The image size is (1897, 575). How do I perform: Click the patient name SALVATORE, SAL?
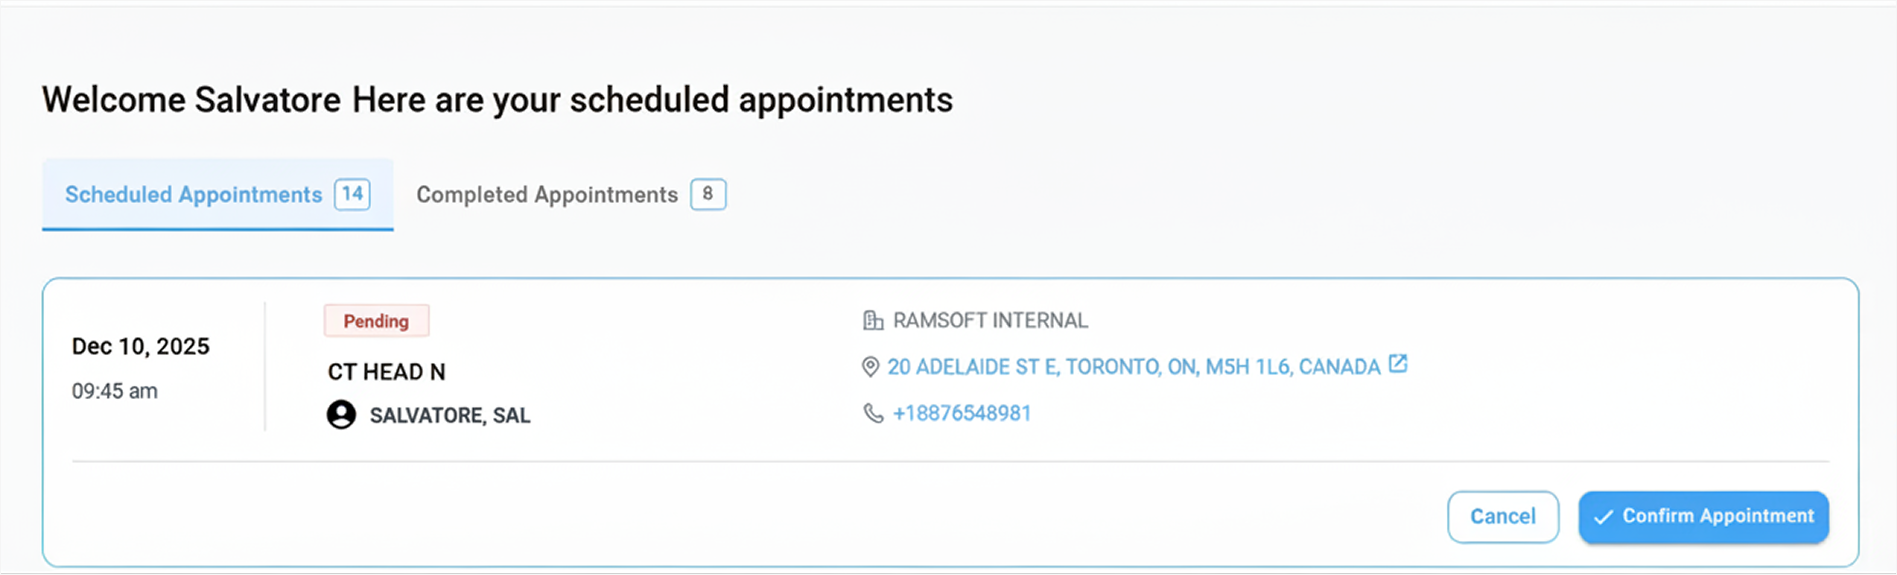click(x=450, y=416)
